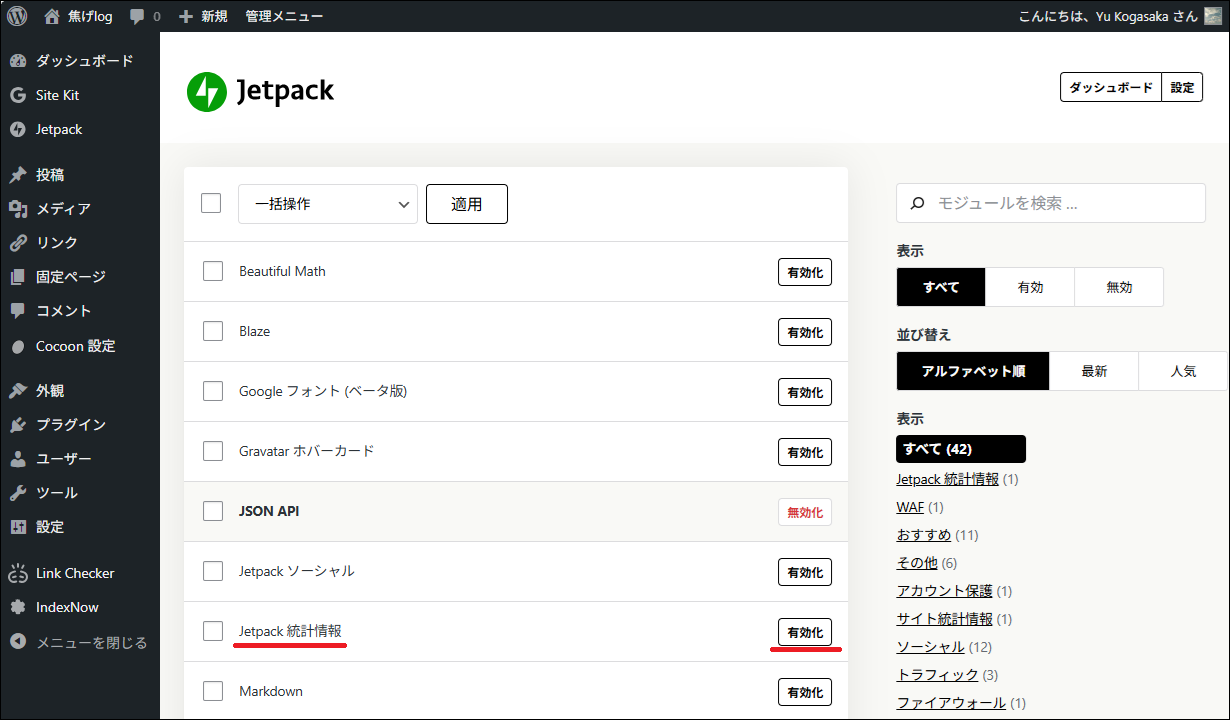Filter by ソーシャル category link
Viewport: 1230px width, 720px height.
[x=930, y=647]
